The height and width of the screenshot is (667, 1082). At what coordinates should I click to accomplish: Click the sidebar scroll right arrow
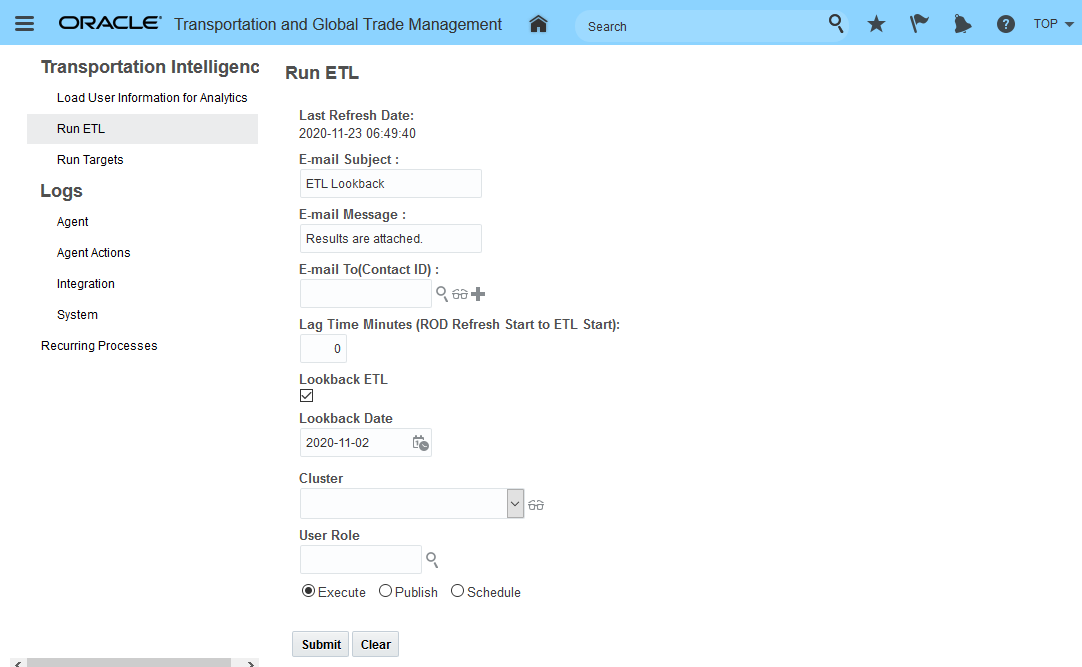click(250, 664)
